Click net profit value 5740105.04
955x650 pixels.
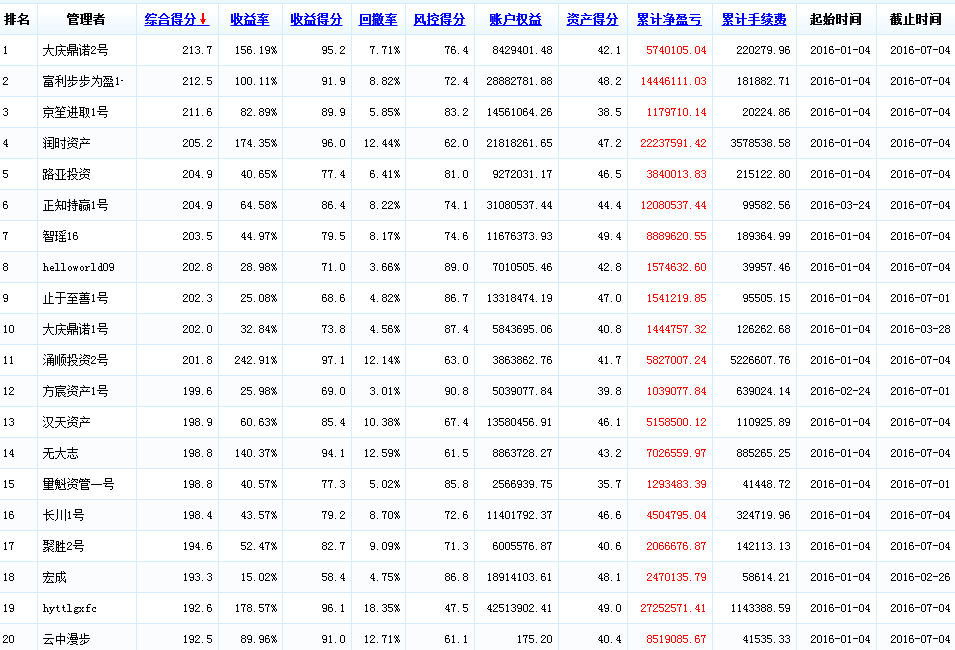(676, 50)
